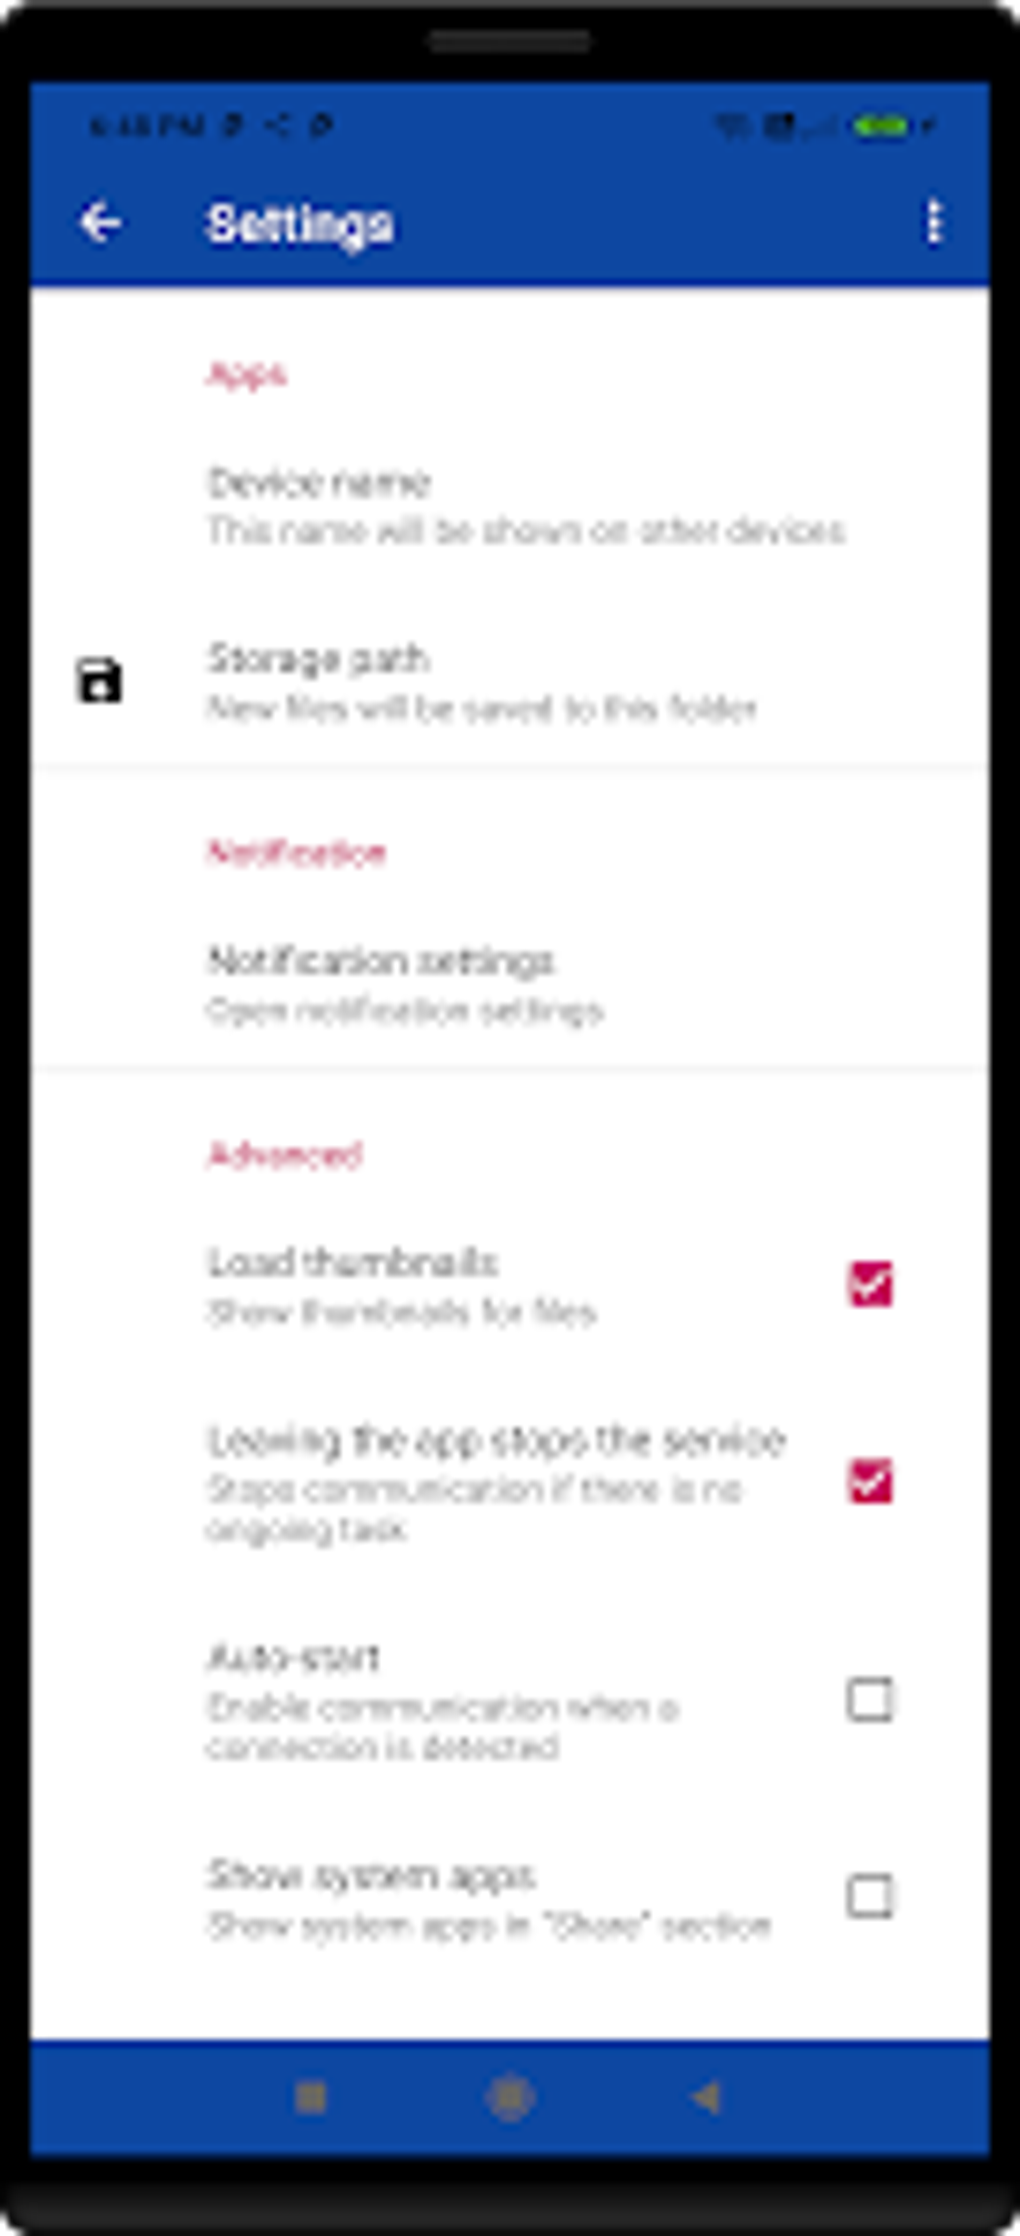Tap the Show system apps label
Screen dimensions: 1020x2236
coord(371,1875)
